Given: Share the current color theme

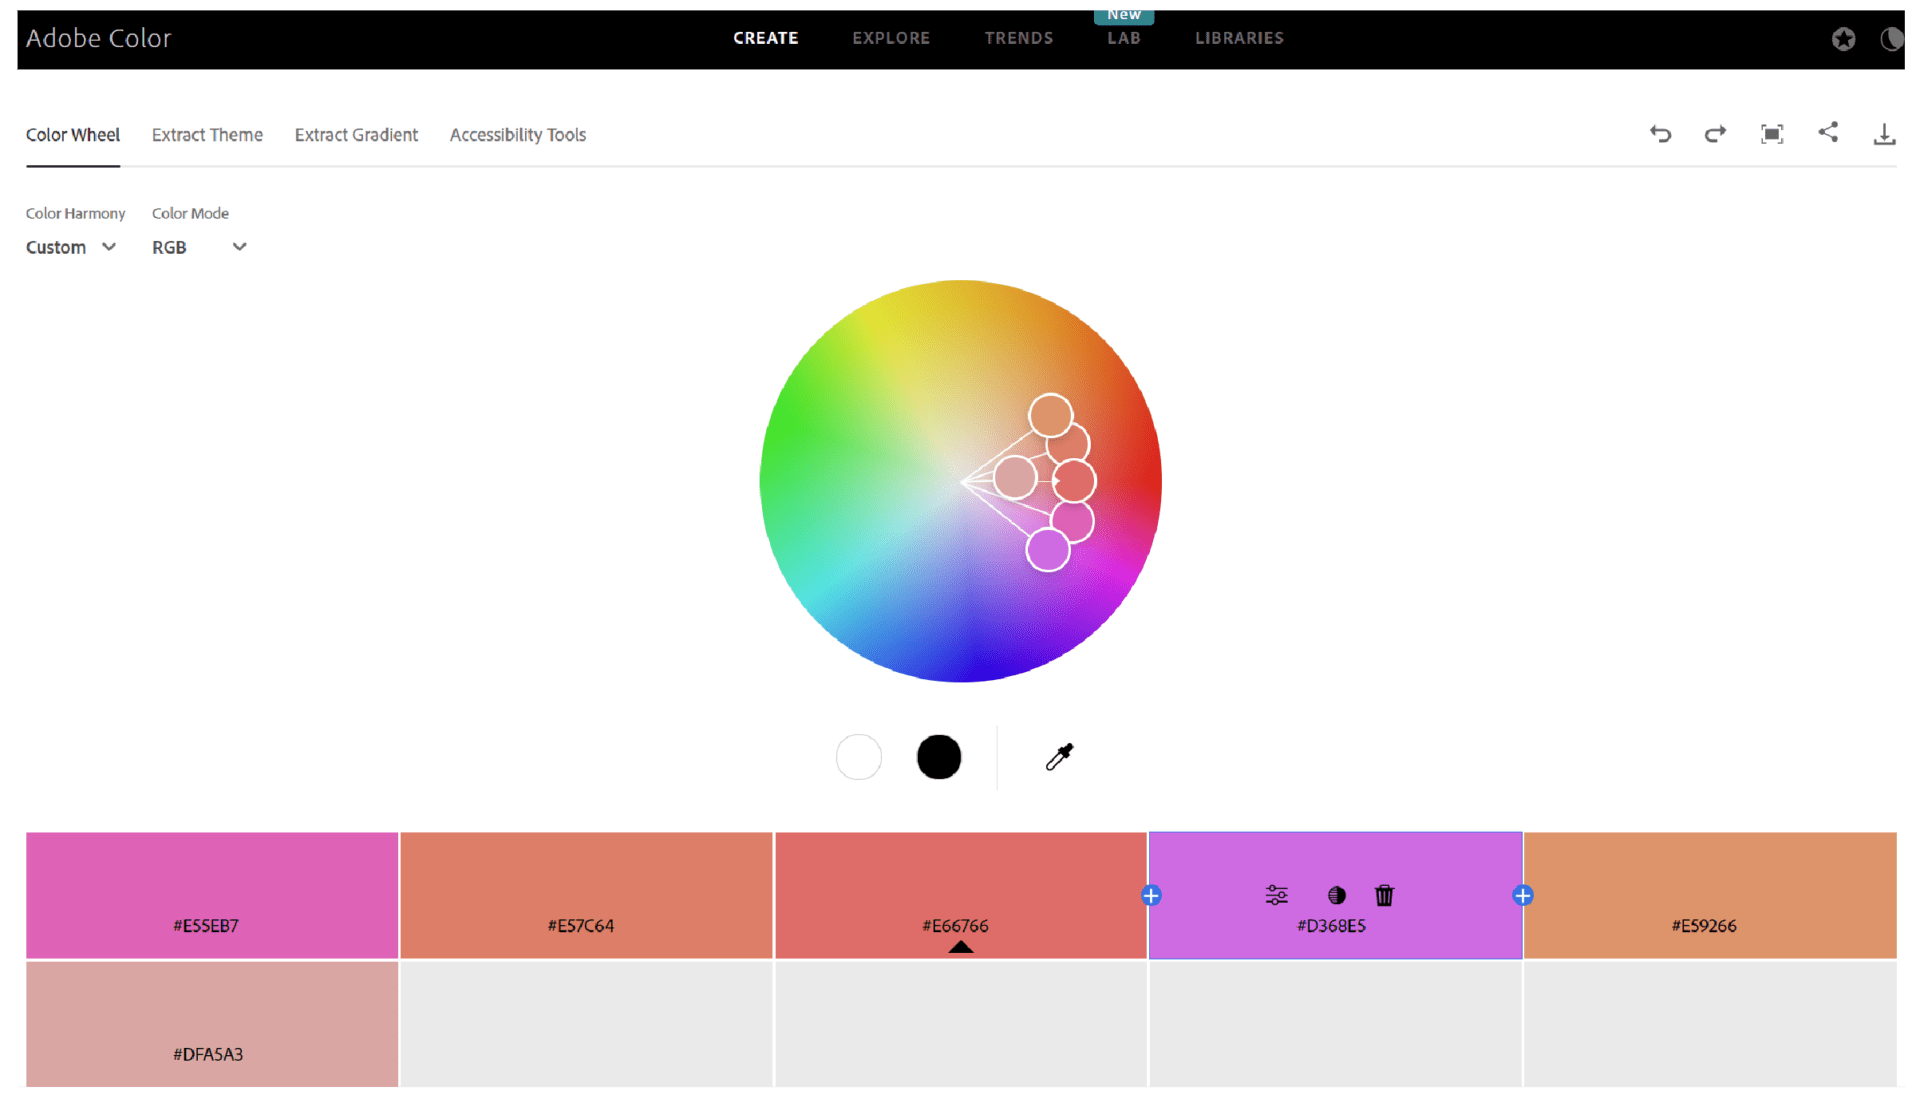Looking at the screenshot, I should coord(1829,133).
